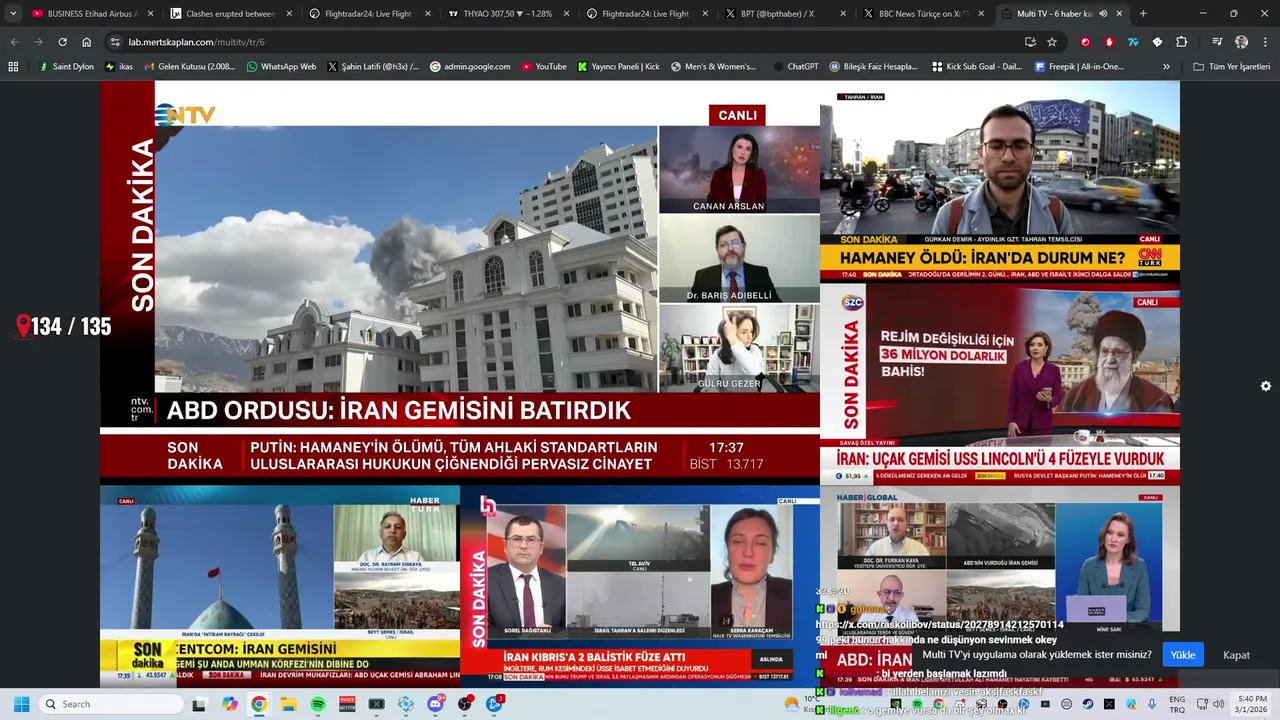1280x720 pixels.
Task: Navigate back in the browser
Action: coord(14,42)
